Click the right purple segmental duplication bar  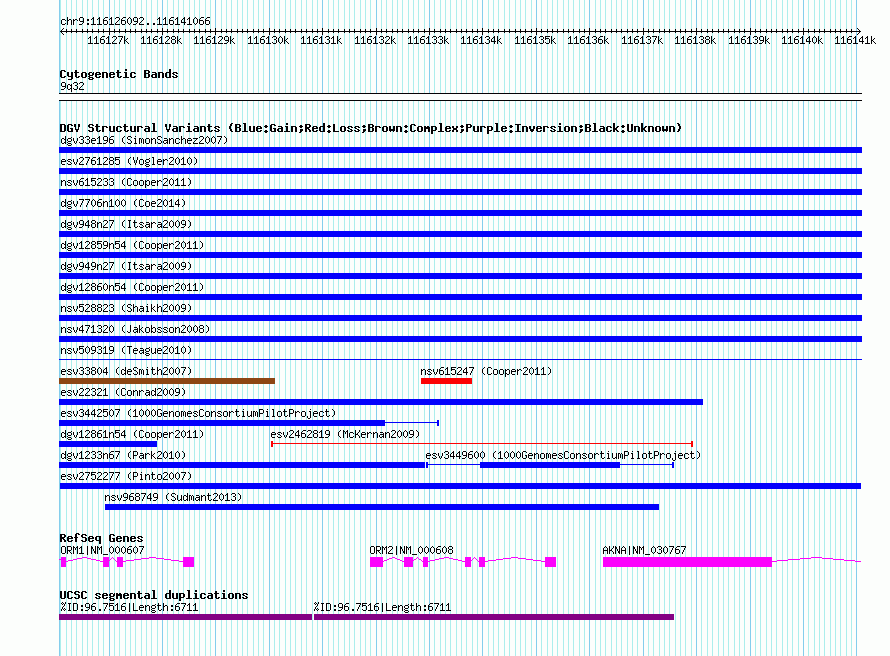point(494,617)
